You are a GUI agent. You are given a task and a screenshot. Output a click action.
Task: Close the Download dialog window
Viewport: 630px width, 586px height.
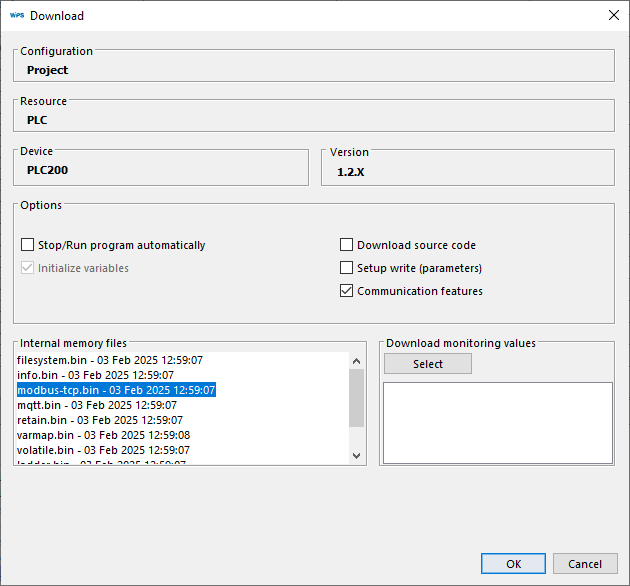[x=613, y=15]
